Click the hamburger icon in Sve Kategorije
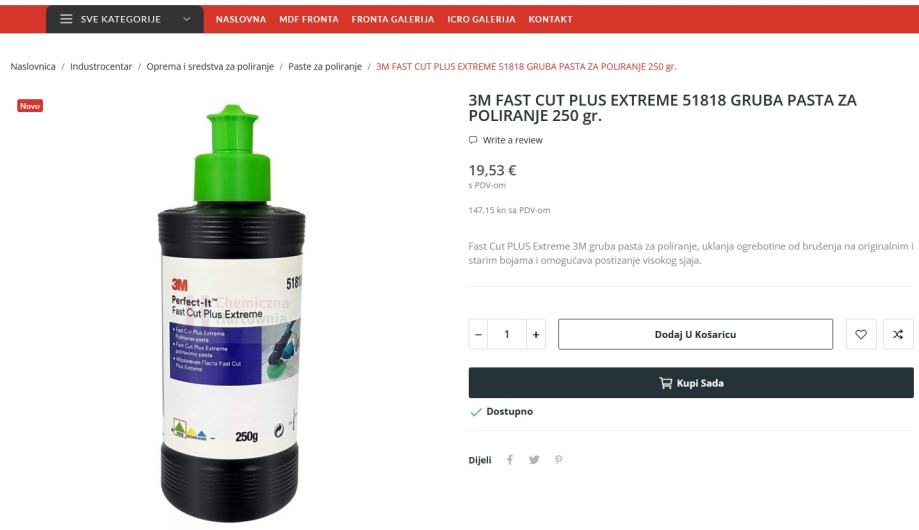The width and height of the screenshot is (919, 530). point(66,19)
